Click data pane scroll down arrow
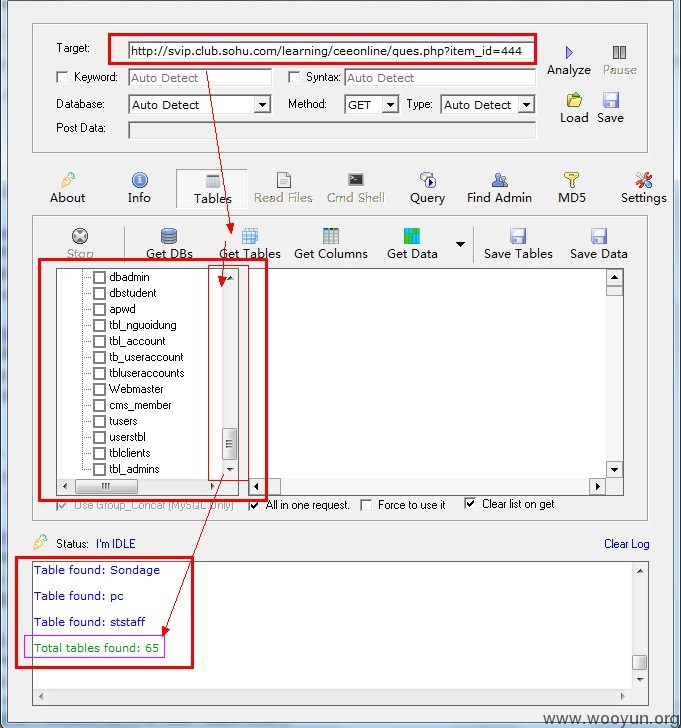Screen dimensions: 681x728 pos(614,470)
